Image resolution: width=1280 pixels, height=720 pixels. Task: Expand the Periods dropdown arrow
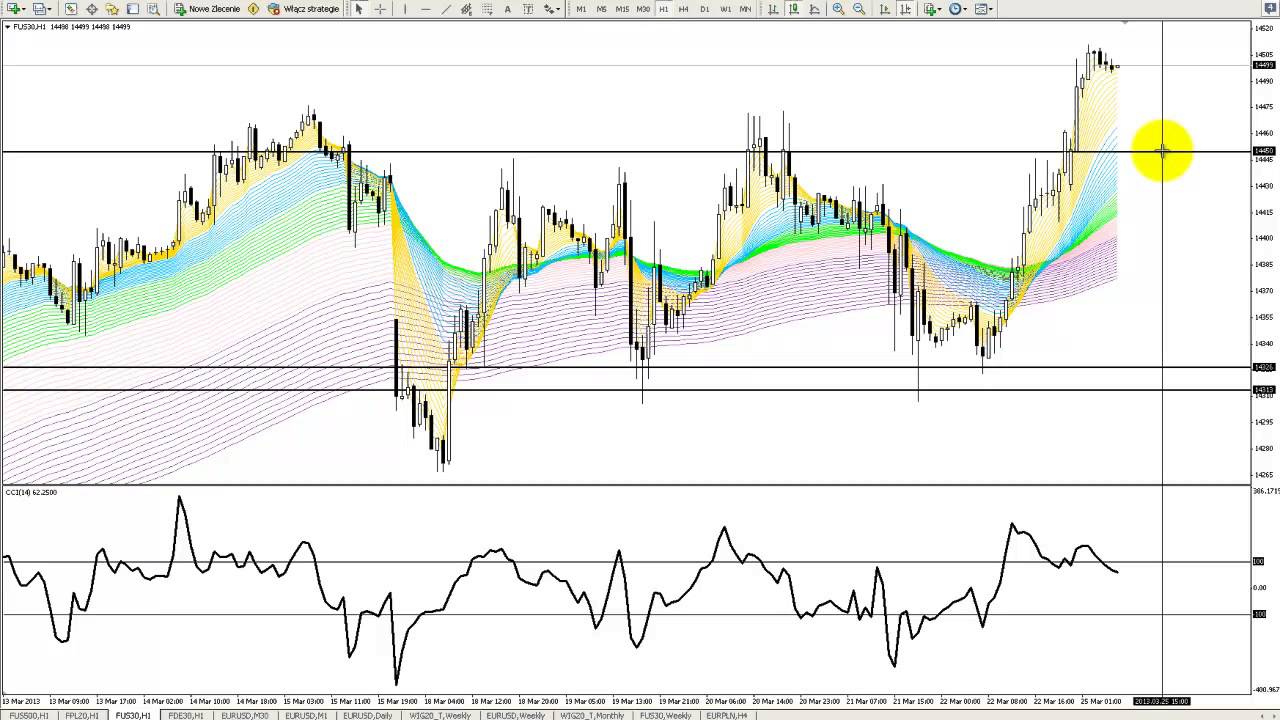click(966, 9)
